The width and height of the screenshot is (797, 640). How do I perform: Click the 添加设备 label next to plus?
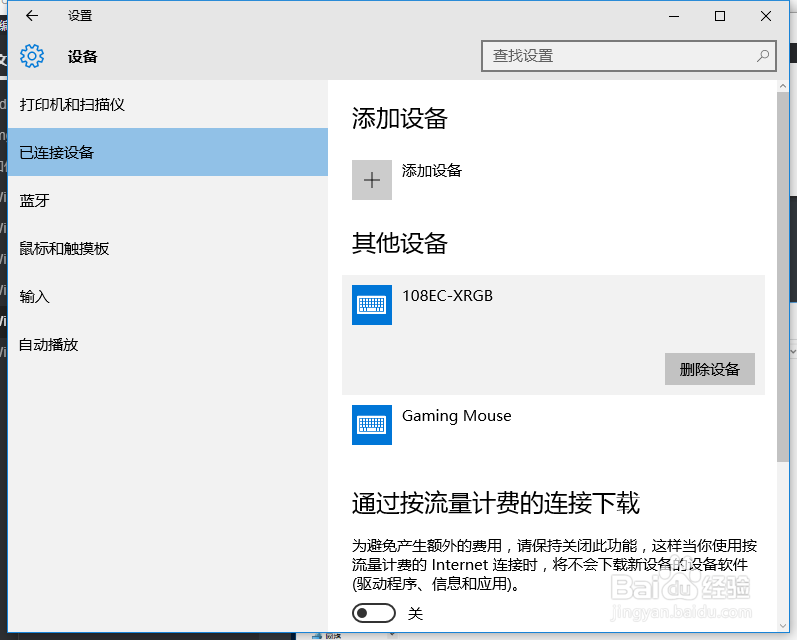432,171
